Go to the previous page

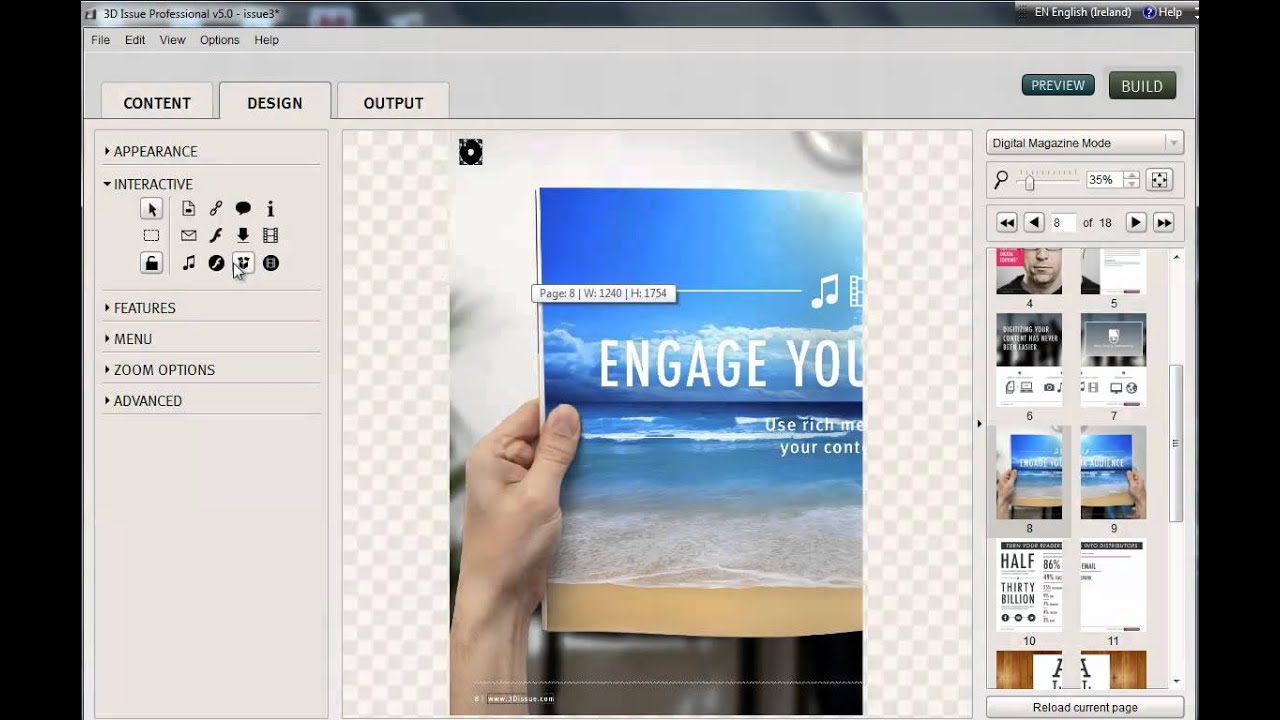coord(1034,223)
